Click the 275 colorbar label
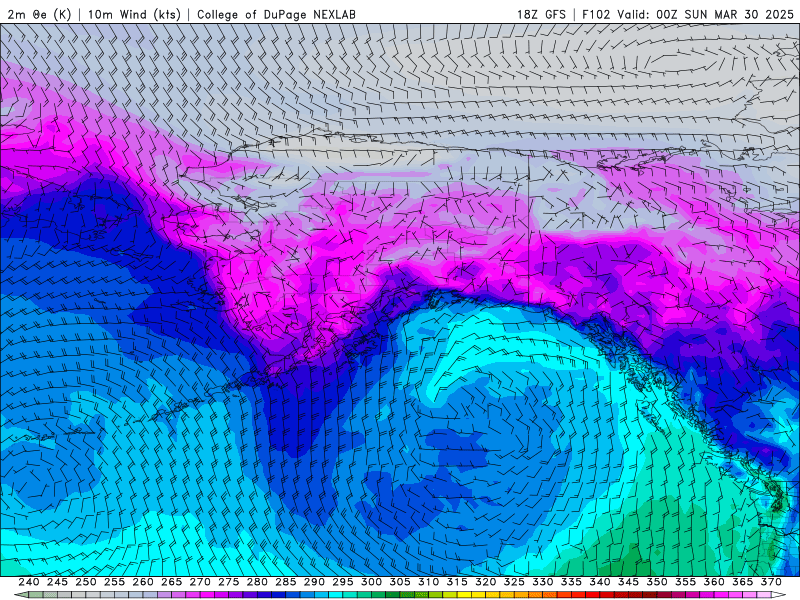 click(x=229, y=582)
